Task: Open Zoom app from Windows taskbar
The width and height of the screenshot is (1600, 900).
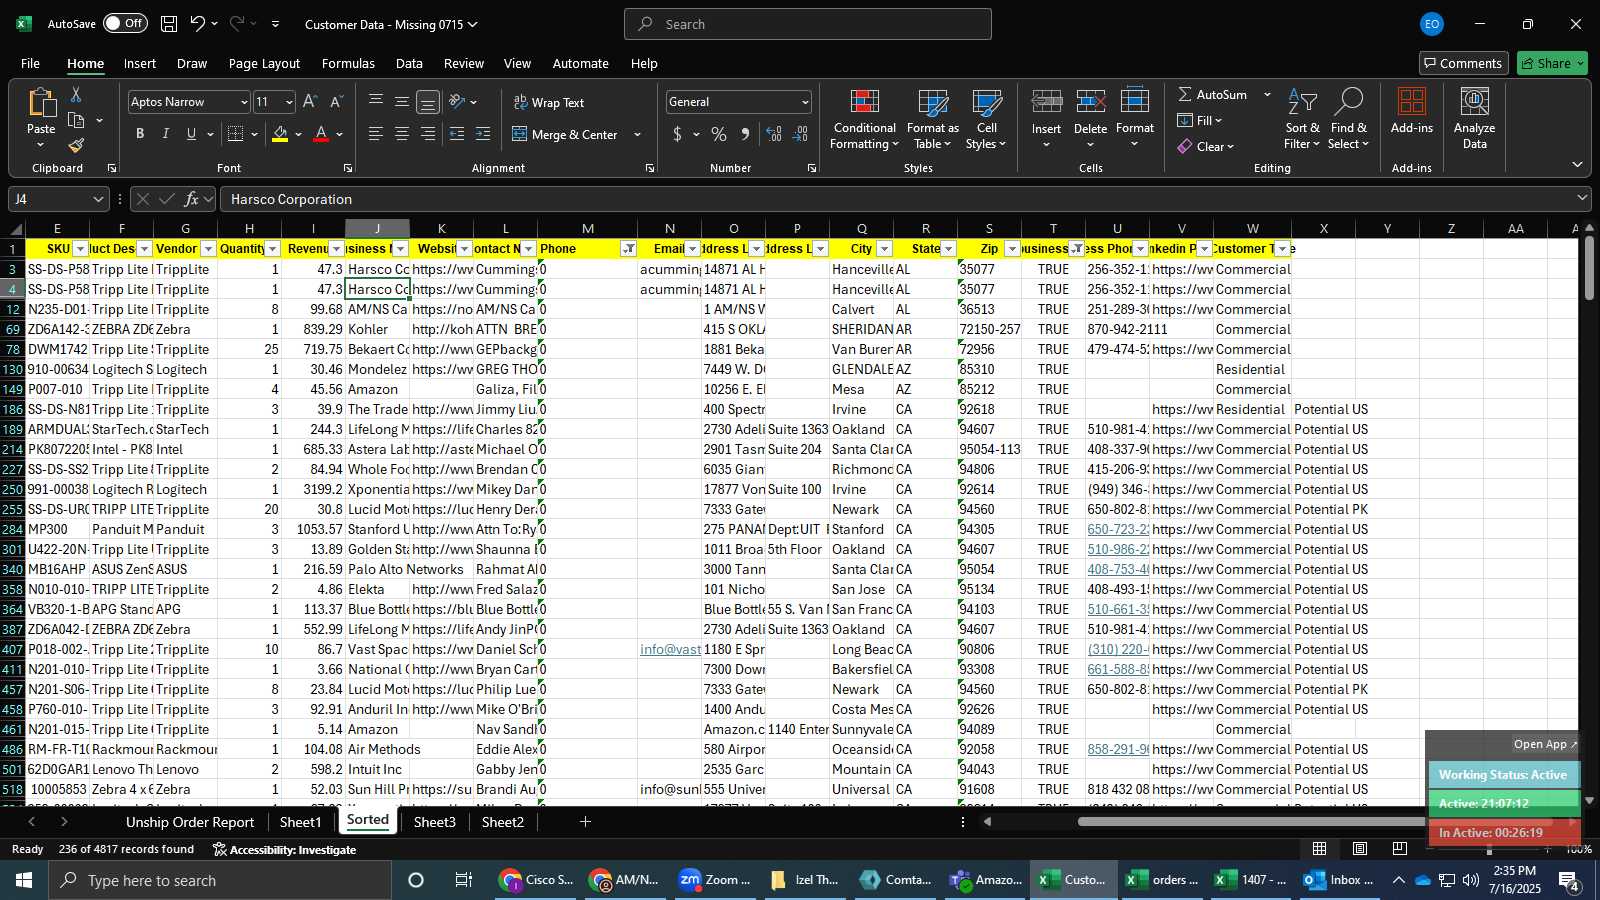Action: coord(715,880)
